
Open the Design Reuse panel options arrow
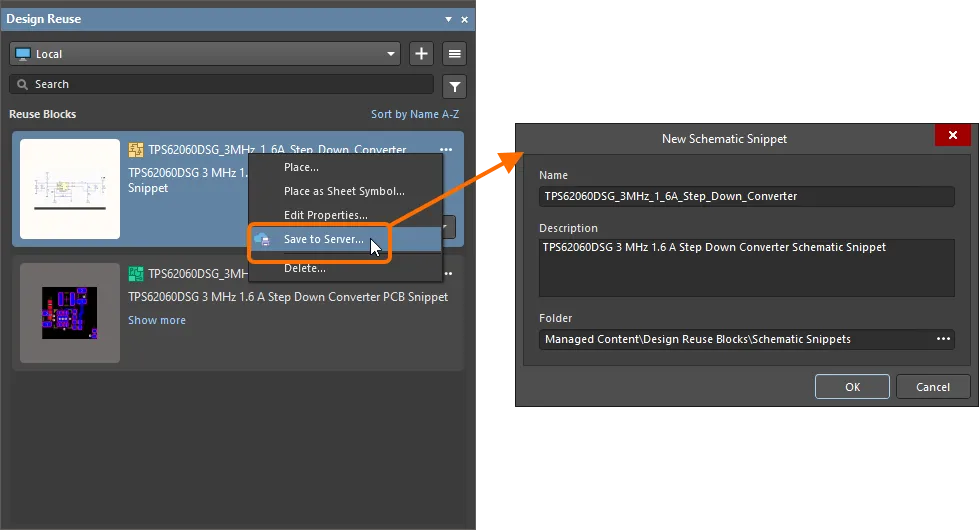click(448, 19)
